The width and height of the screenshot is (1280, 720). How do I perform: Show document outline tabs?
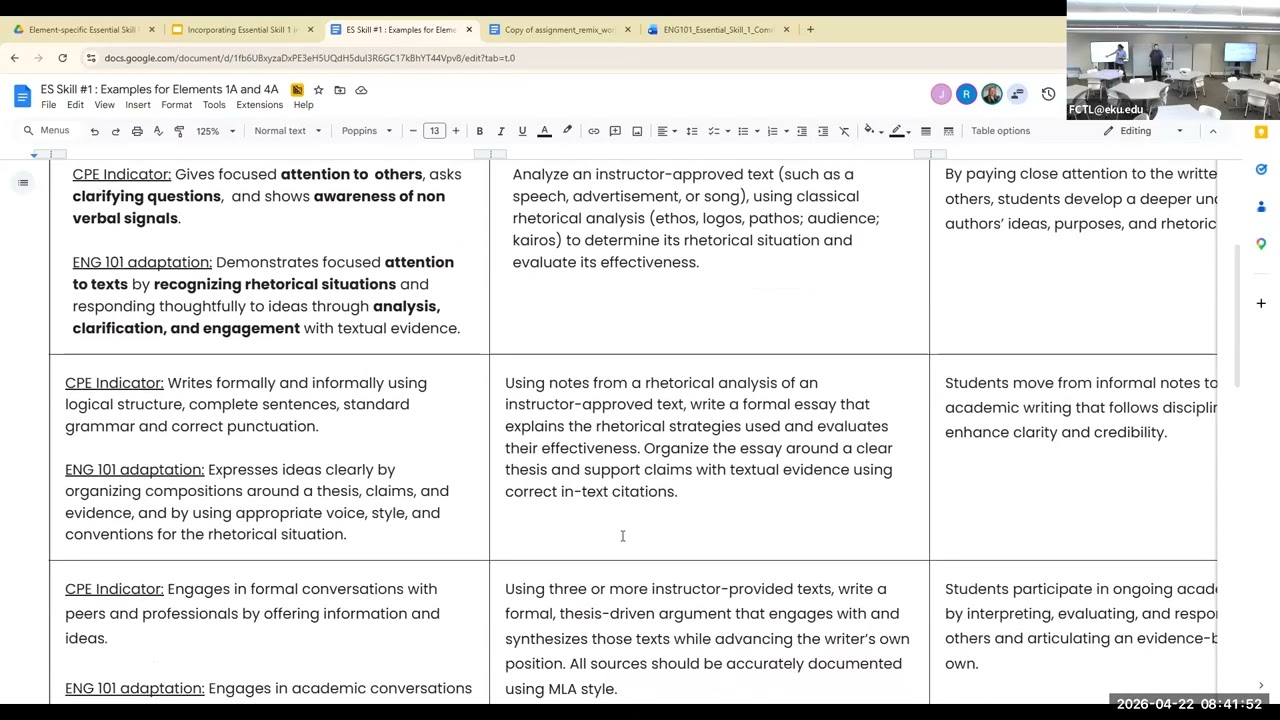22,182
